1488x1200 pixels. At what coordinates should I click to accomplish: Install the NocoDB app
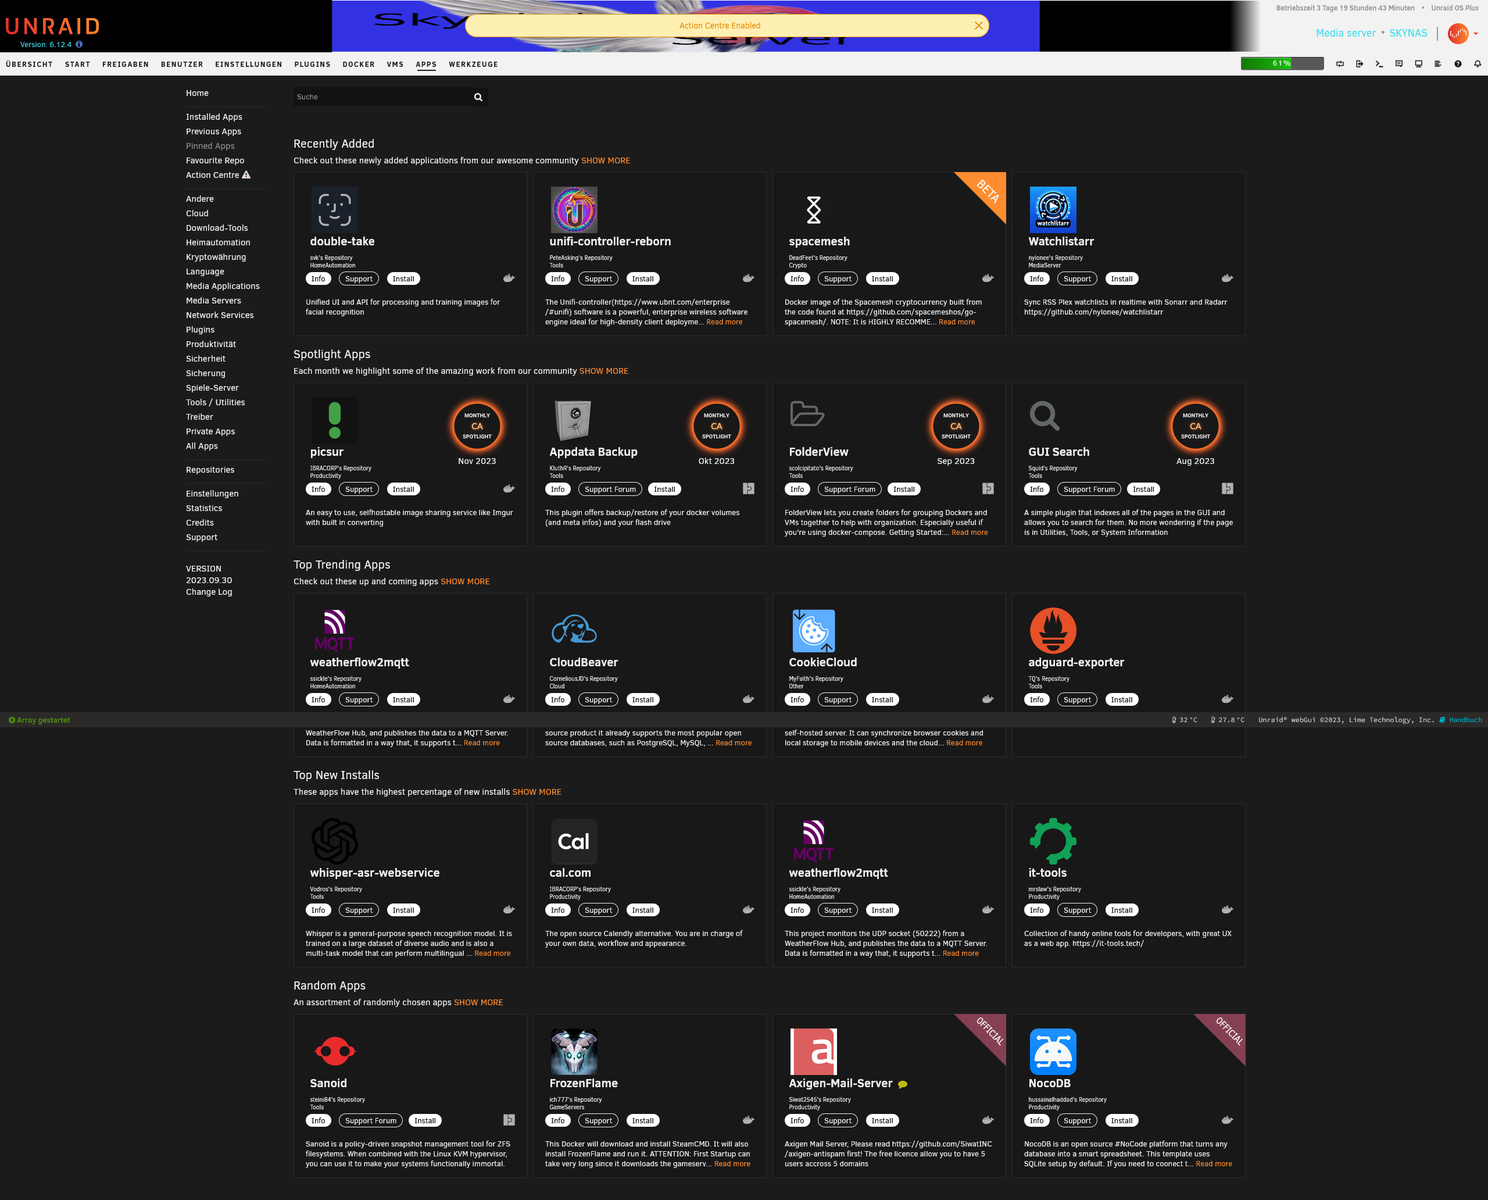click(1122, 1121)
